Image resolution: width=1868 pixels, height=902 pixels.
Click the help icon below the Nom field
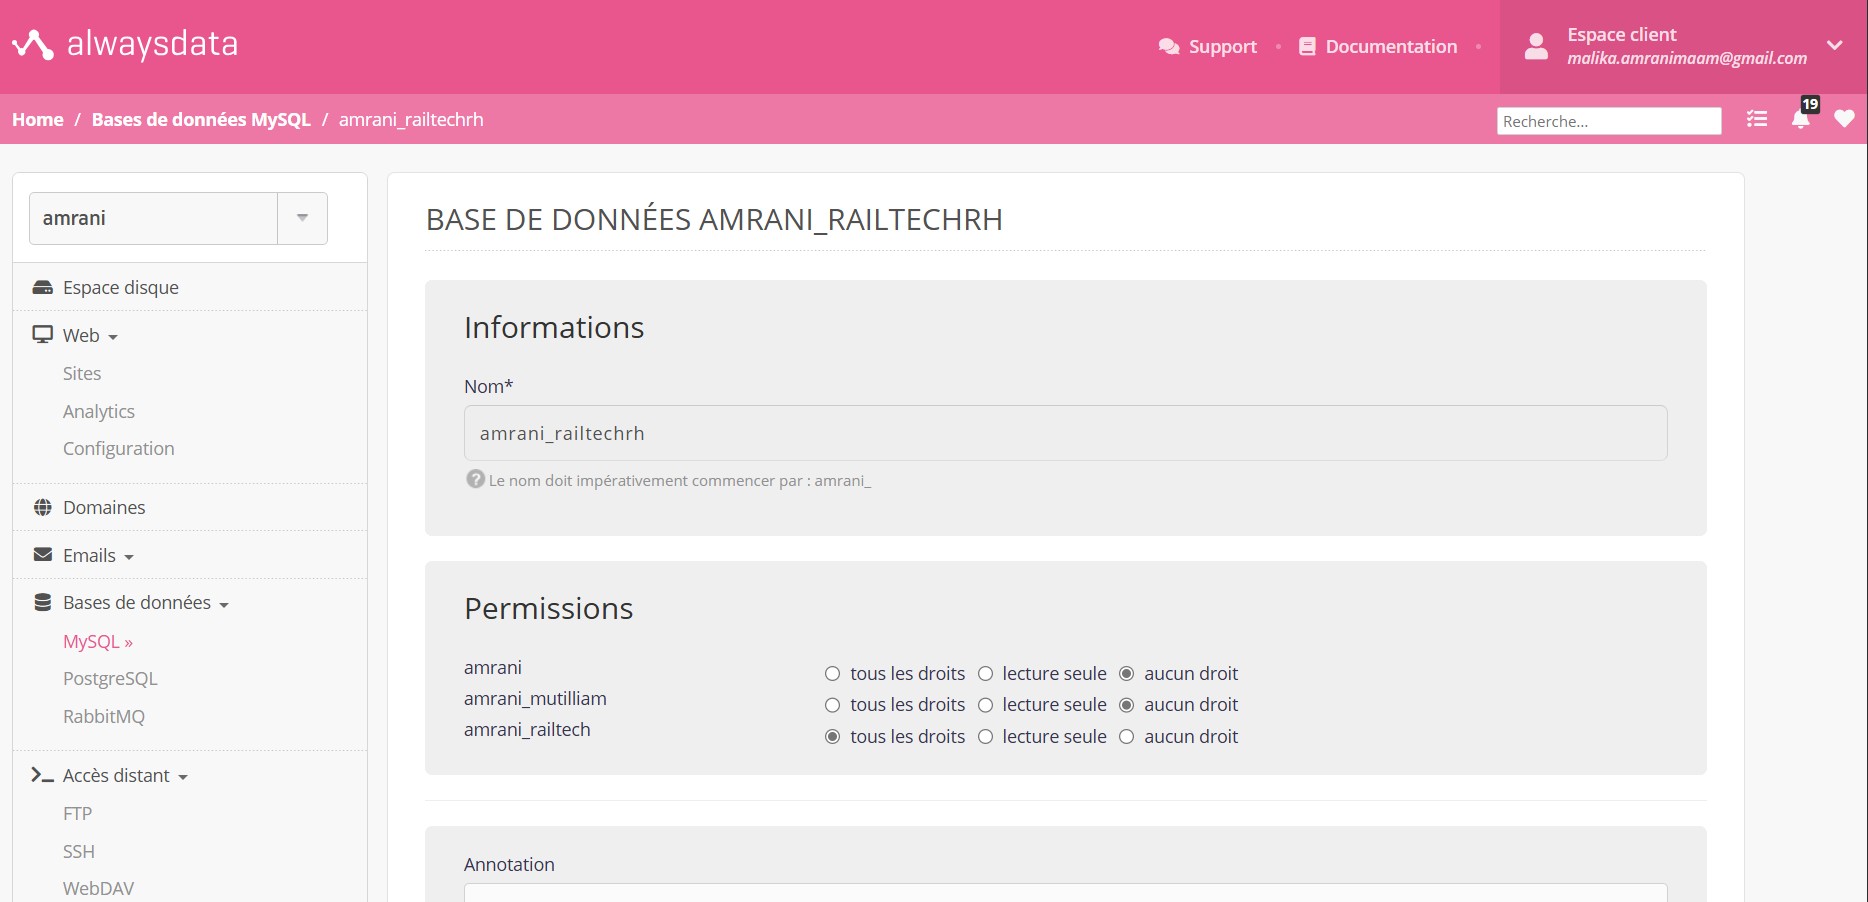click(476, 479)
